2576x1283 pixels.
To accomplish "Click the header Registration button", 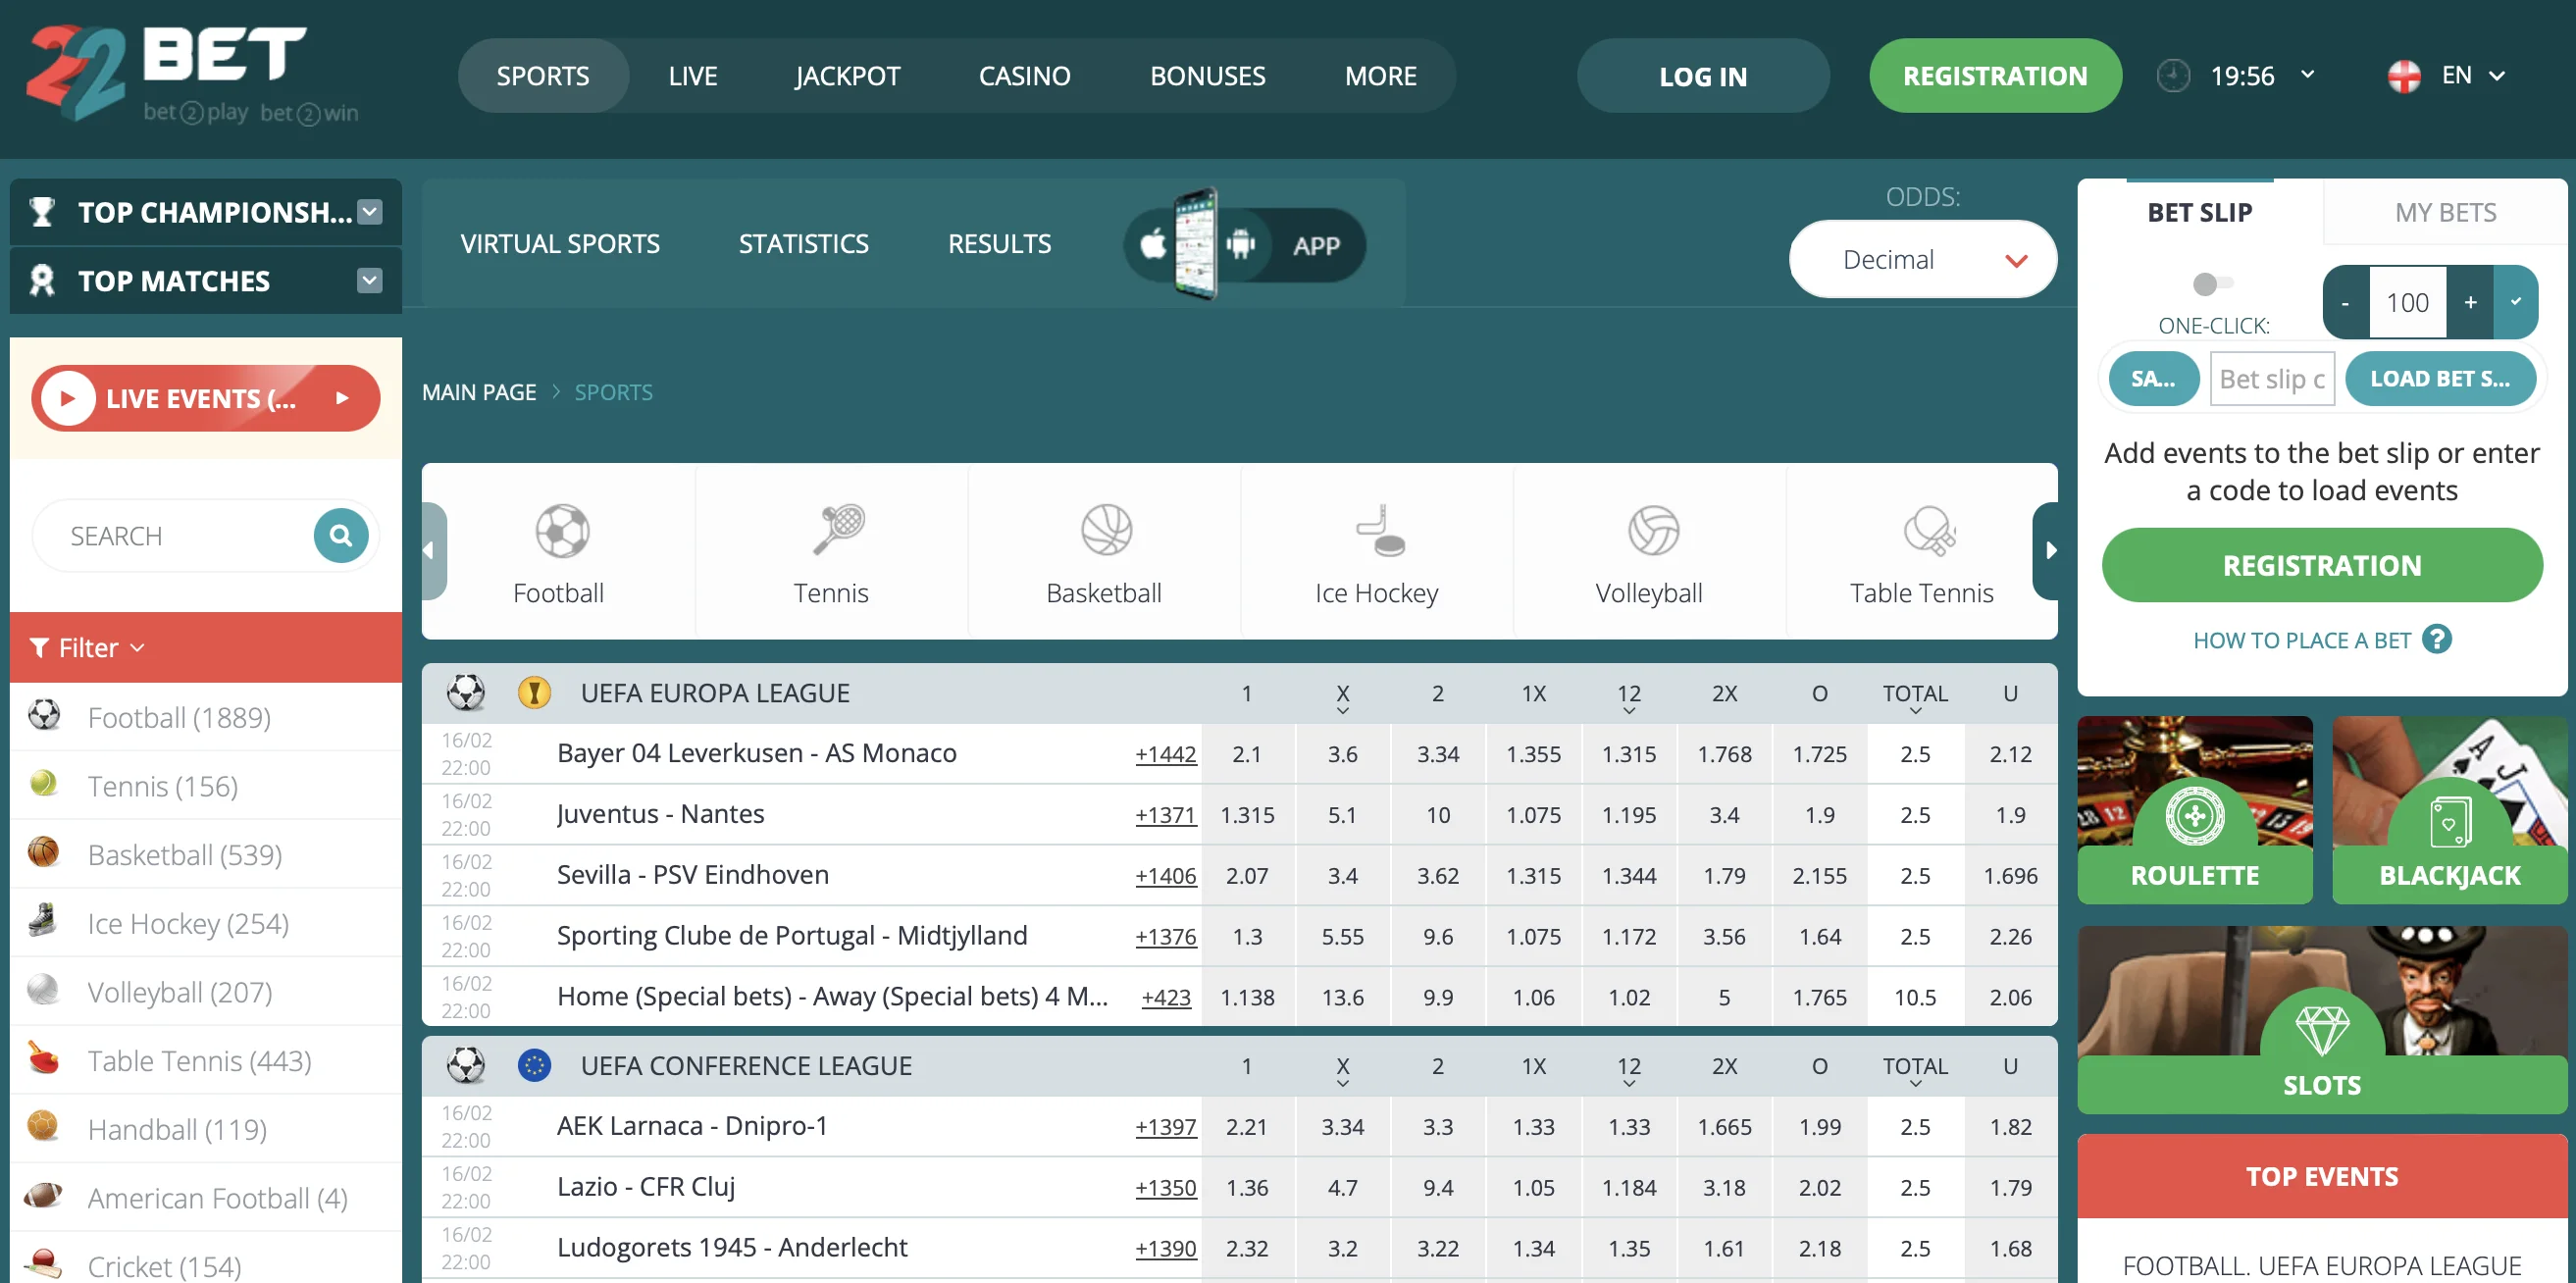I will [x=1995, y=76].
